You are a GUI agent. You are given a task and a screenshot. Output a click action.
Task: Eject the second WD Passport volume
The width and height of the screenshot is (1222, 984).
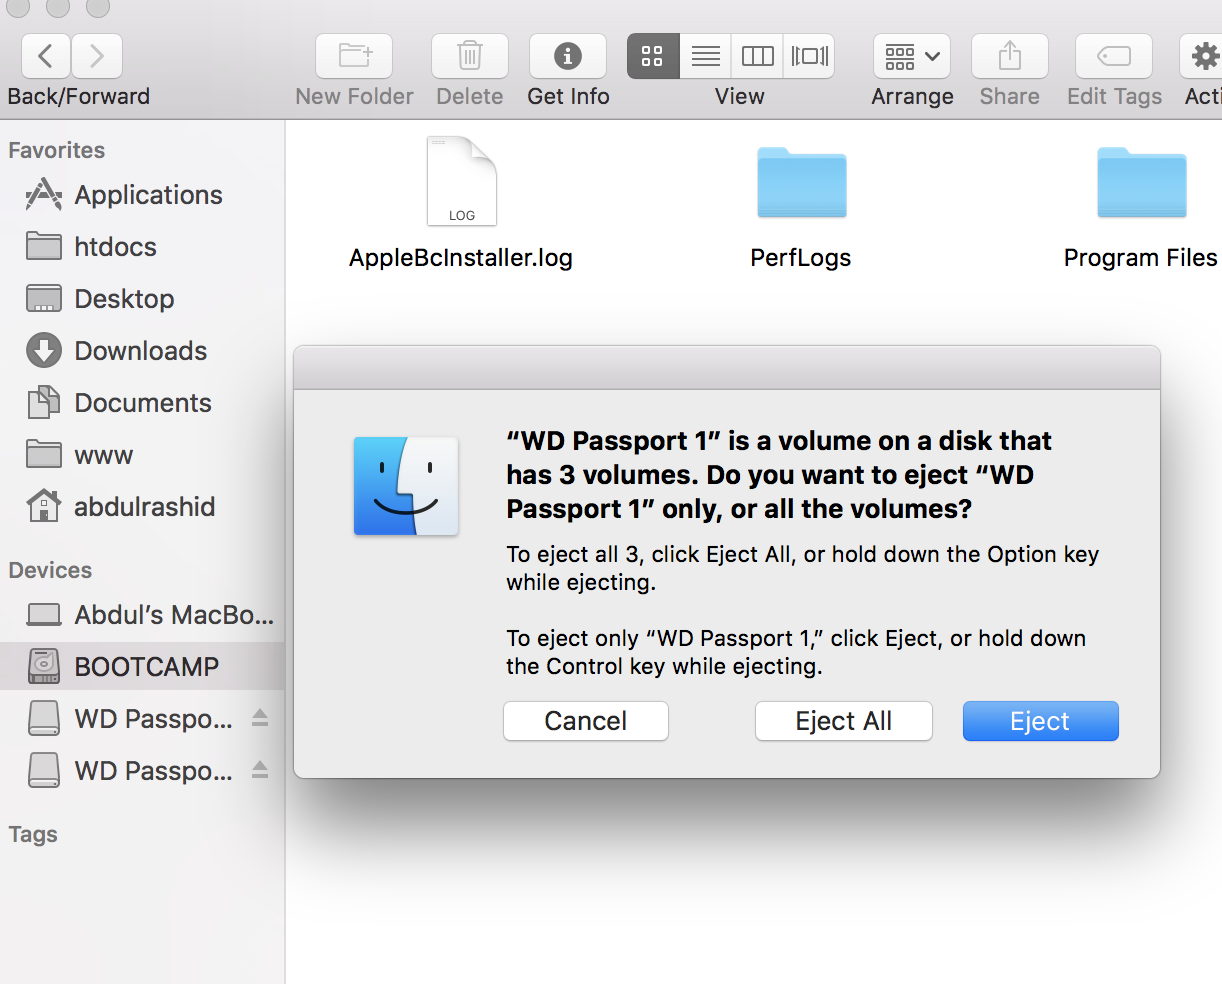click(260, 770)
